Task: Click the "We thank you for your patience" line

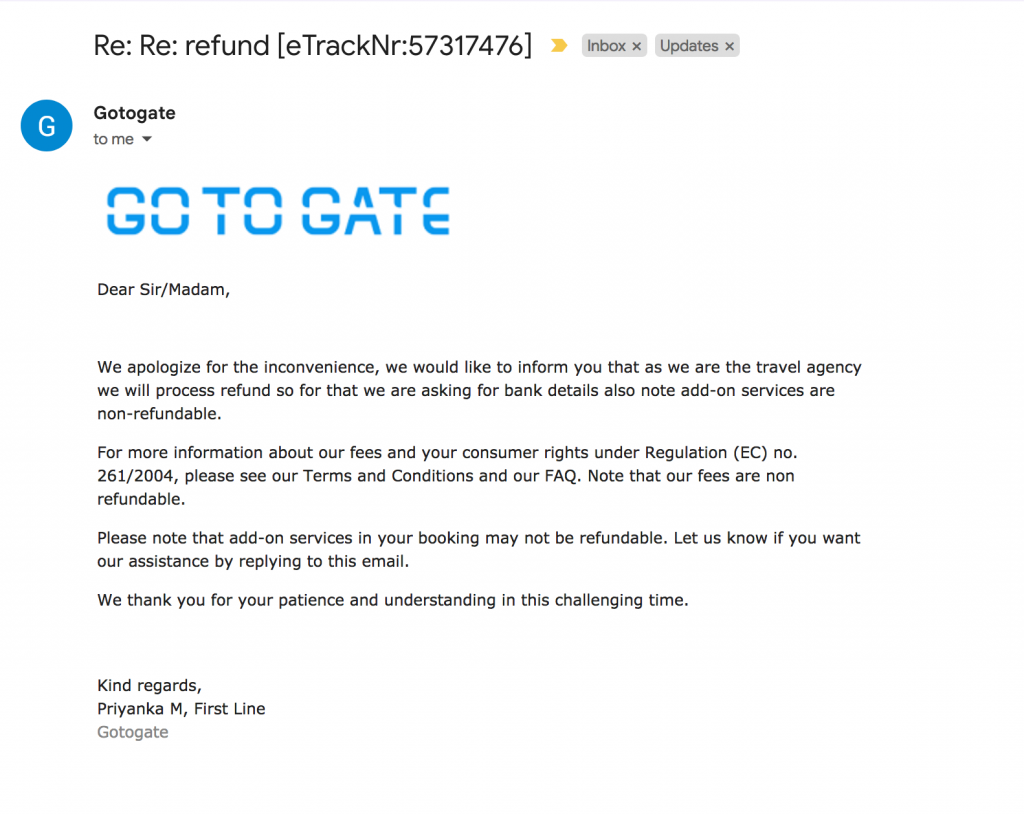Action: [x=393, y=601]
